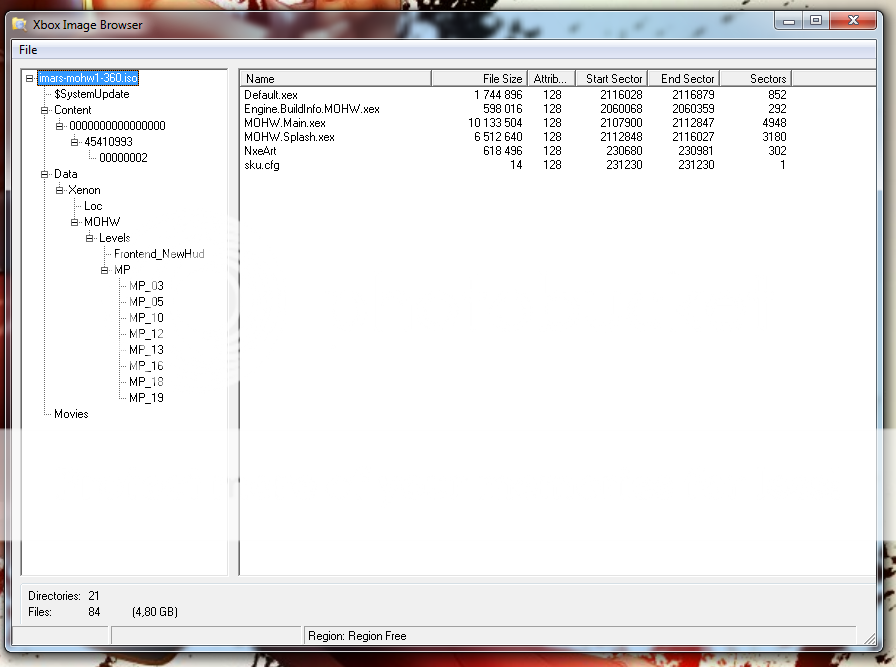Click the Start Sector column header
This screenshot has width=896, height=667.
point(611,78)
